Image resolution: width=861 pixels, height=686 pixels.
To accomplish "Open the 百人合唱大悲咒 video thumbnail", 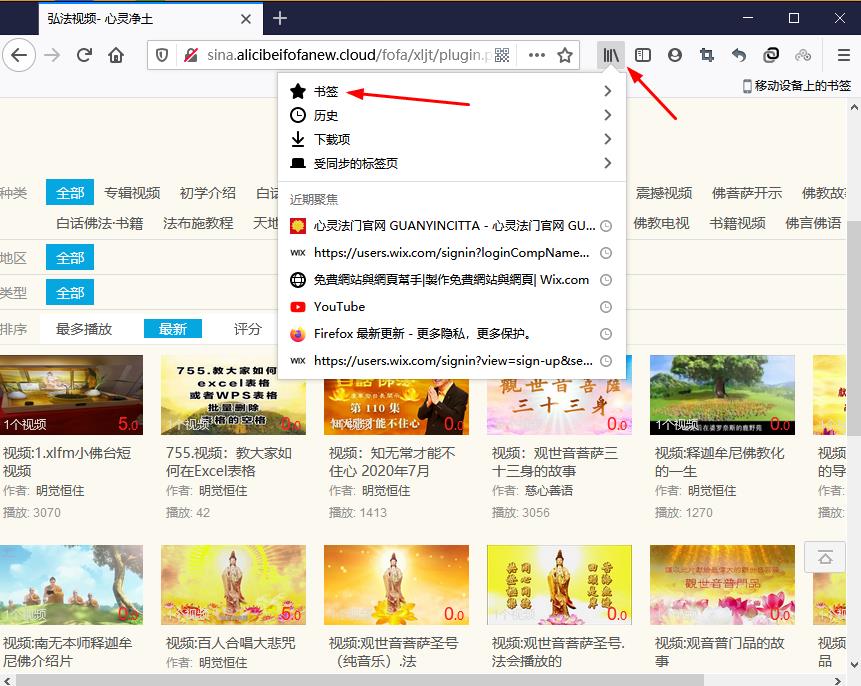I will tap(233, 585).
